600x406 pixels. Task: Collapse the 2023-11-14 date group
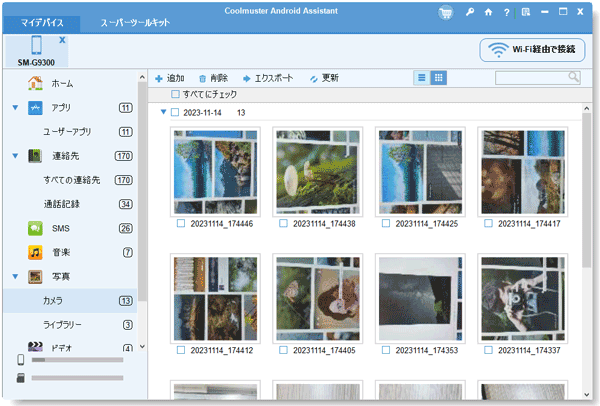[163, 112]
